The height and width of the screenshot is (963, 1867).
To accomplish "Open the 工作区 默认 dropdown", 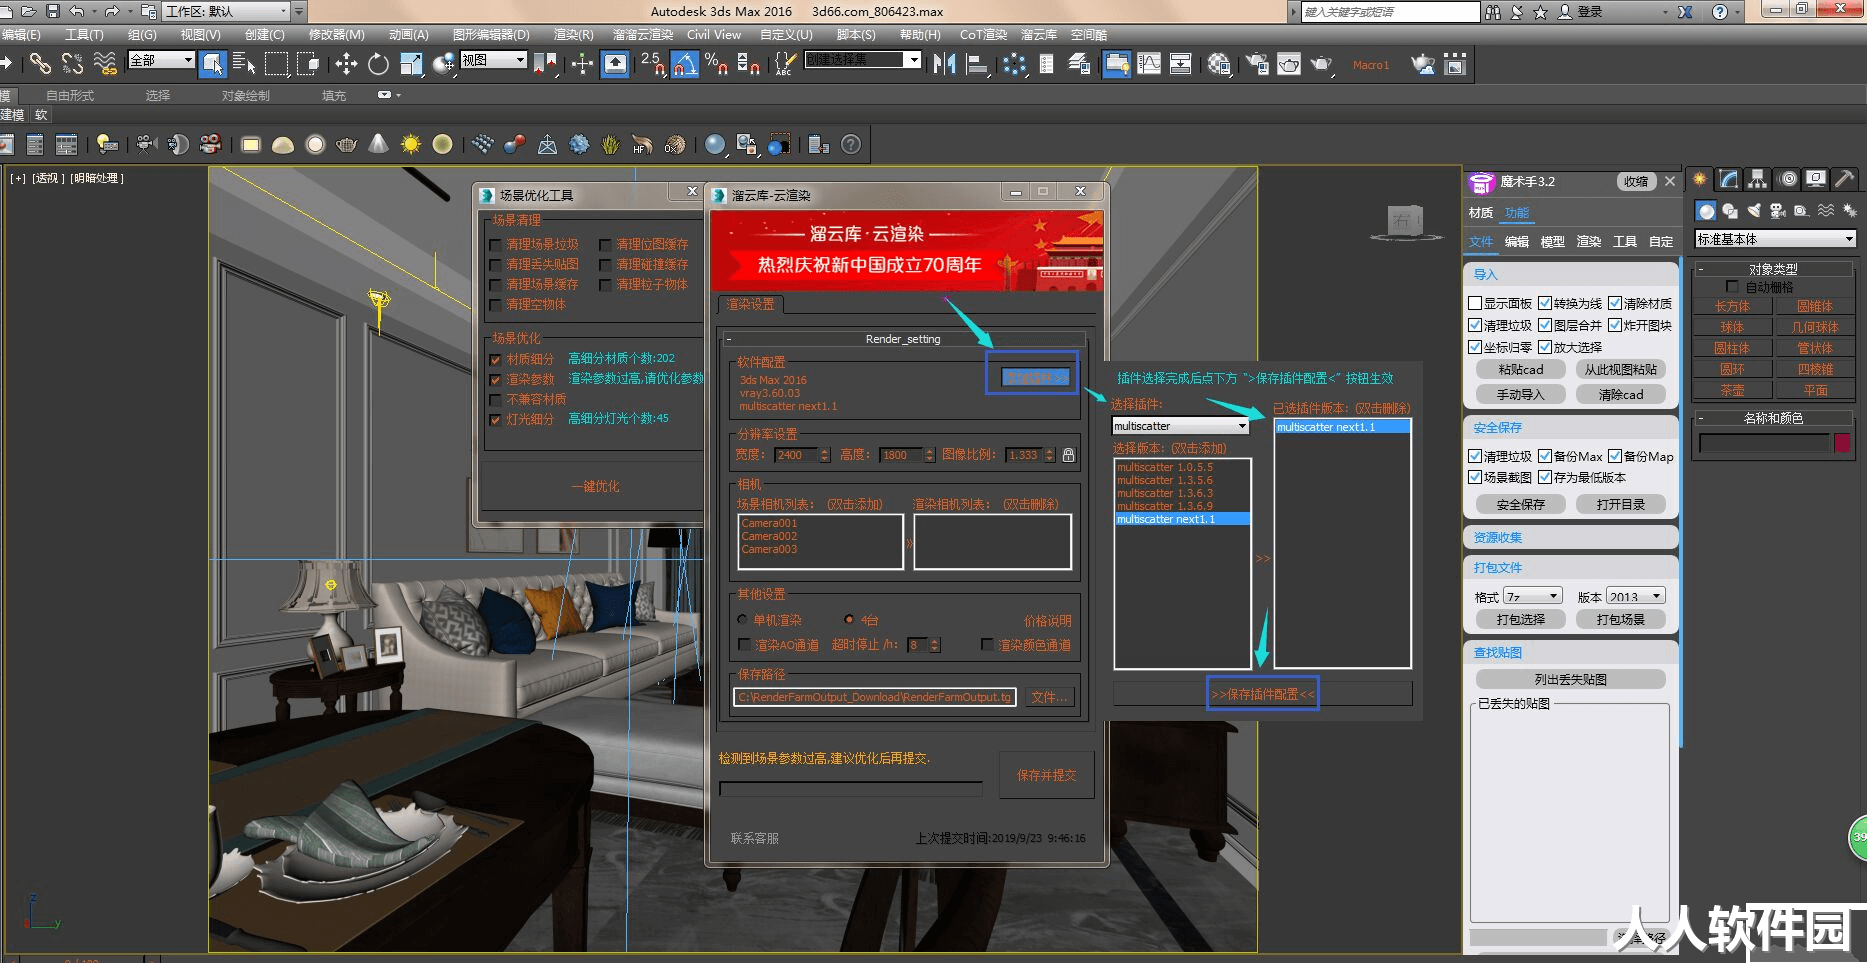I will [227, 11].
